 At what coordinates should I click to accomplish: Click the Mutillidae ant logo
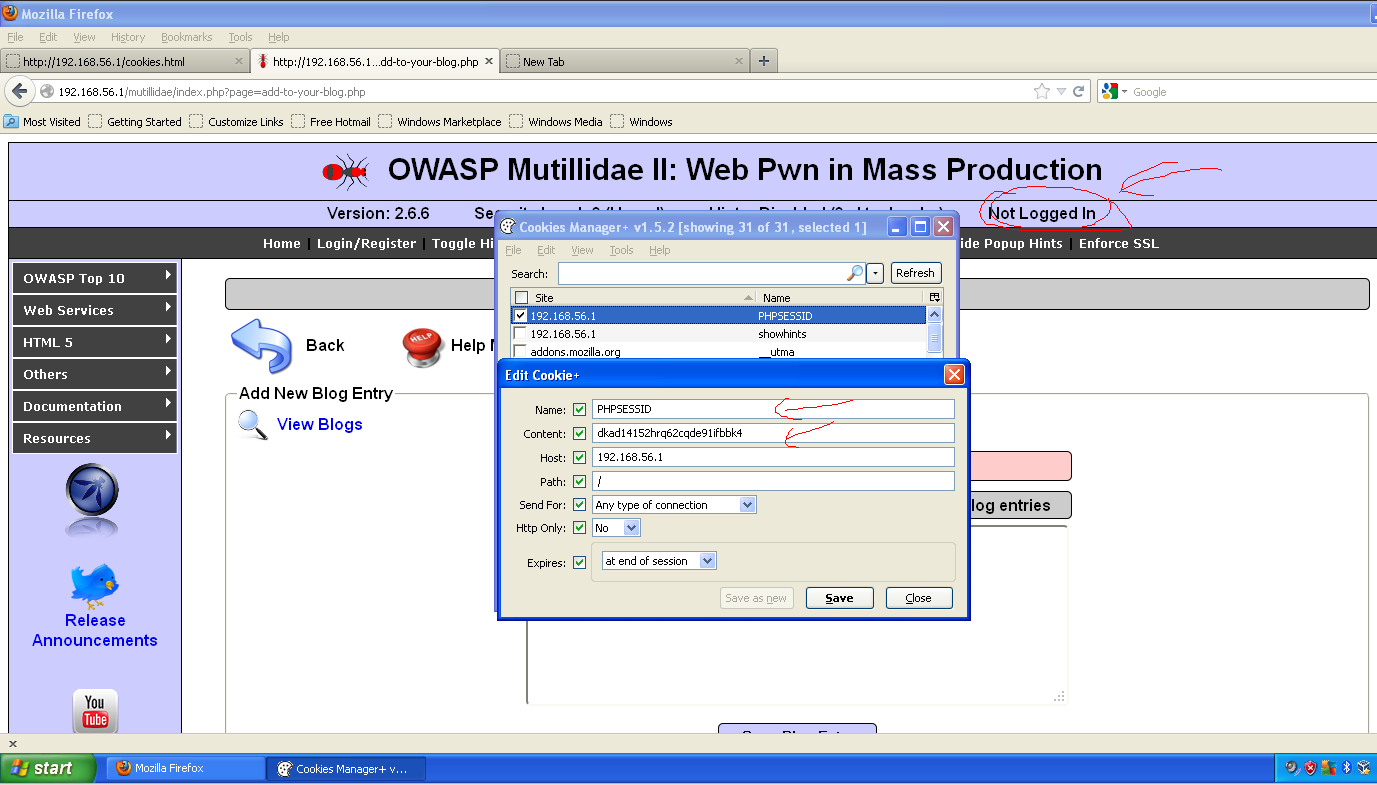click(x=346, y=171)
